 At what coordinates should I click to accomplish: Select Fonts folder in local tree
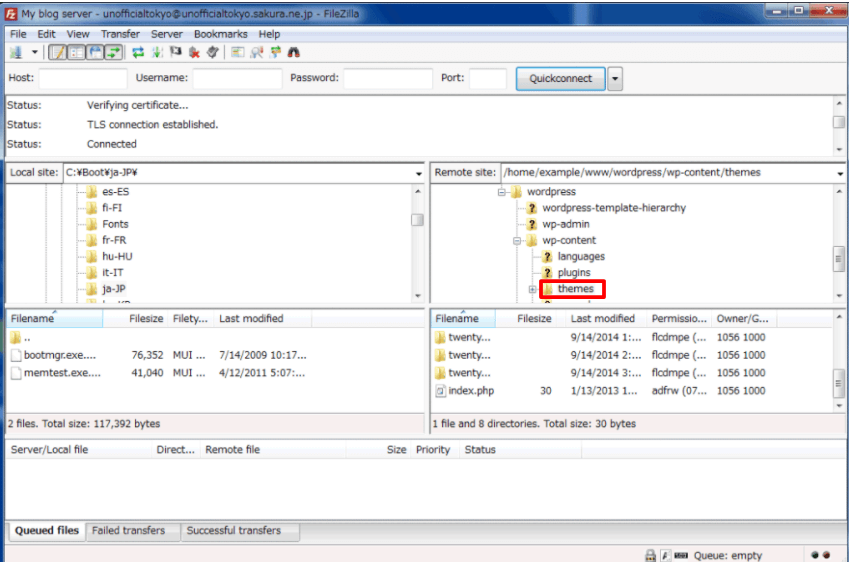coord(115,224)
